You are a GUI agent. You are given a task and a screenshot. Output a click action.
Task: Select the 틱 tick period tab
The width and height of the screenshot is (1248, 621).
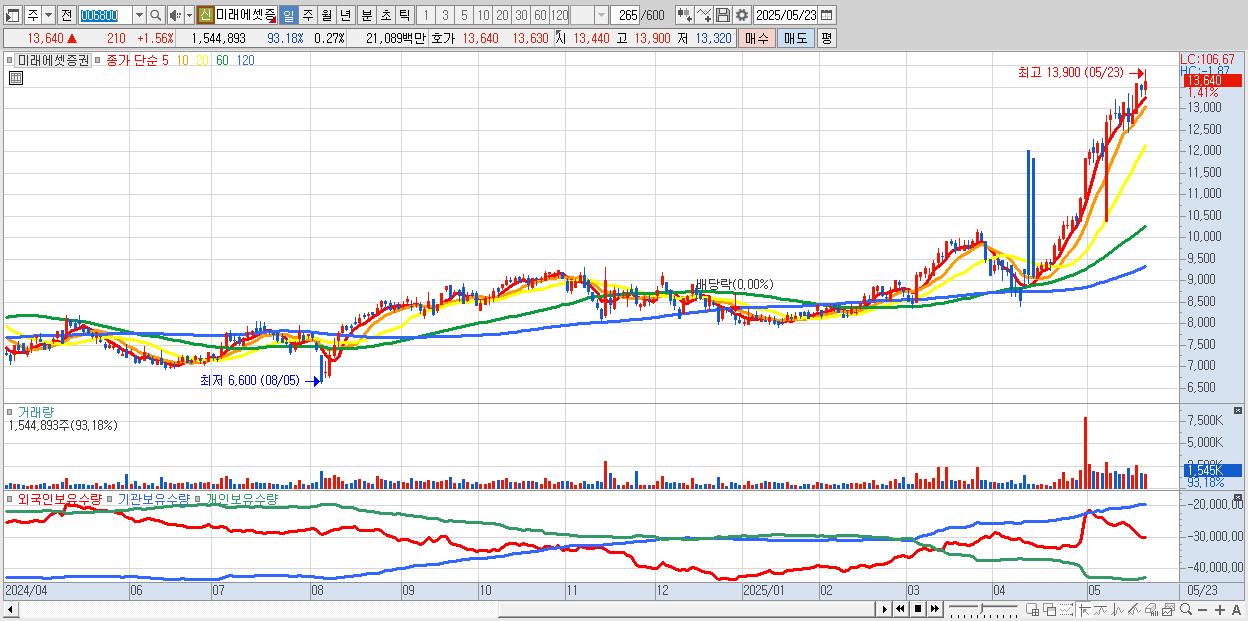point(404,15)
